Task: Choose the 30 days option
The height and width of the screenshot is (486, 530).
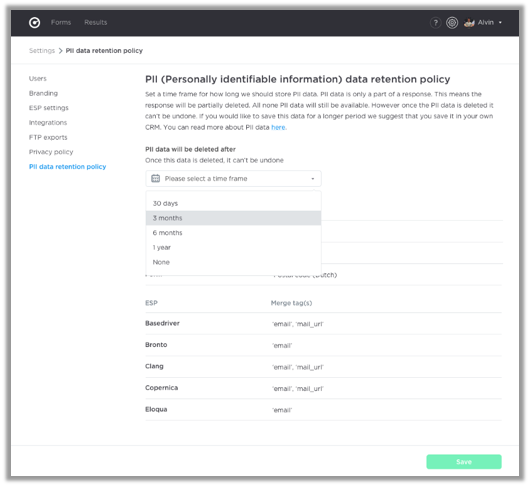Action: coord(233,203)
